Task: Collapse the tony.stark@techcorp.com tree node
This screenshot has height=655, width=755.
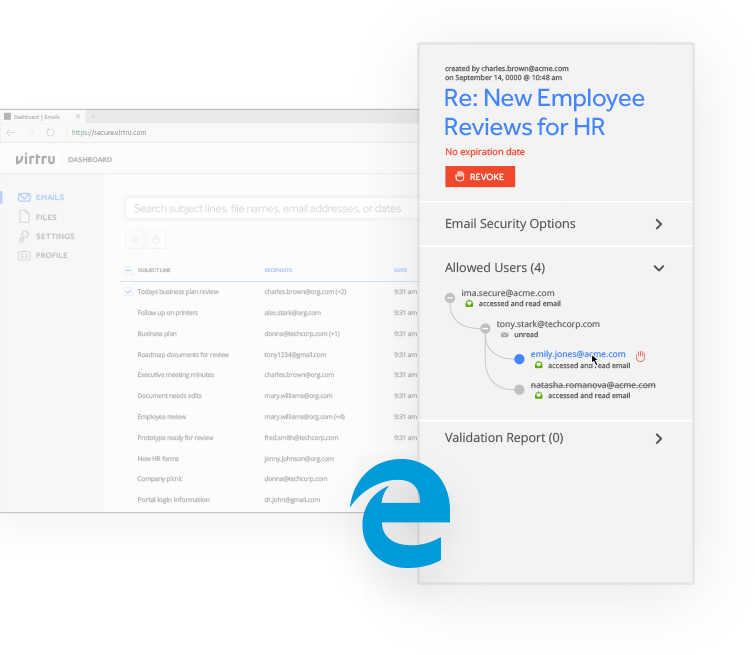Action: [x=485, y=328]
